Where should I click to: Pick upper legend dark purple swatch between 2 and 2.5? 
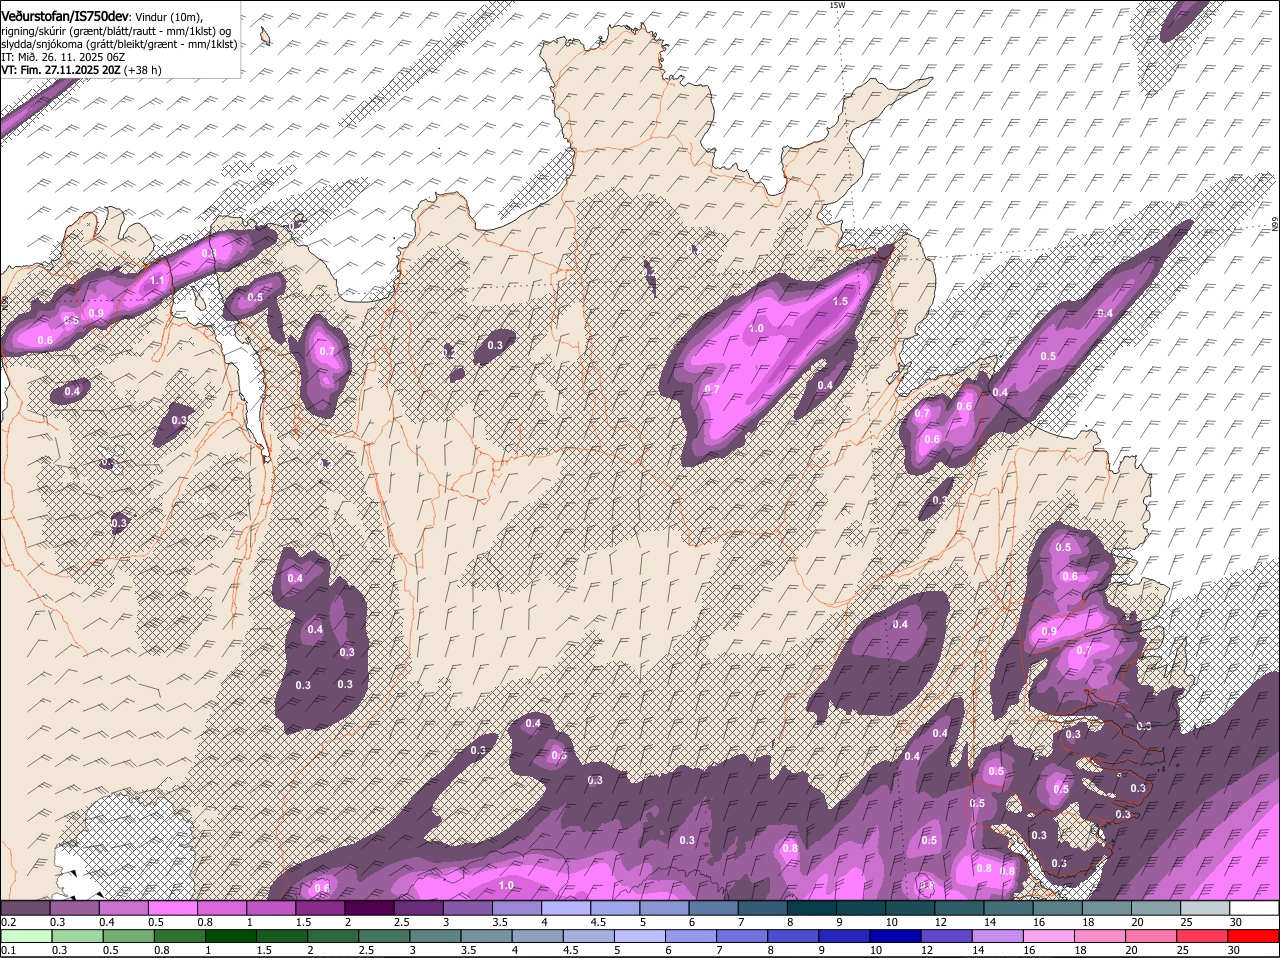point(369,908)
